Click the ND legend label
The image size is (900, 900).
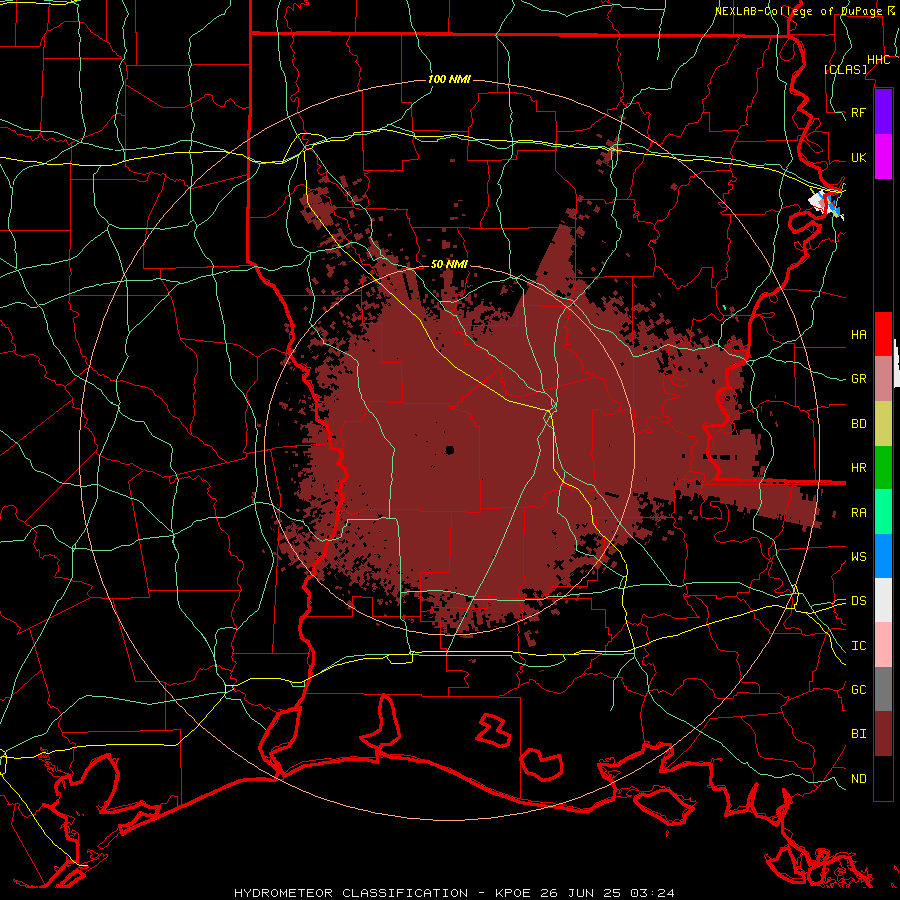tap(858, 779)
